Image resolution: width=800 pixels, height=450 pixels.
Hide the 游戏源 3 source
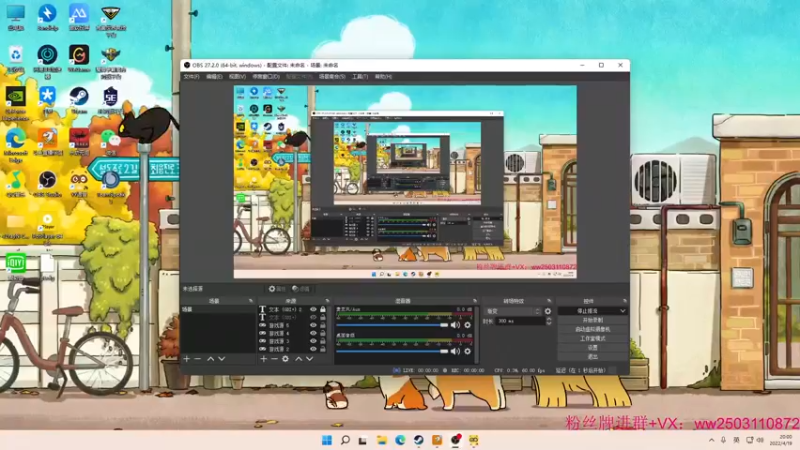313,341
